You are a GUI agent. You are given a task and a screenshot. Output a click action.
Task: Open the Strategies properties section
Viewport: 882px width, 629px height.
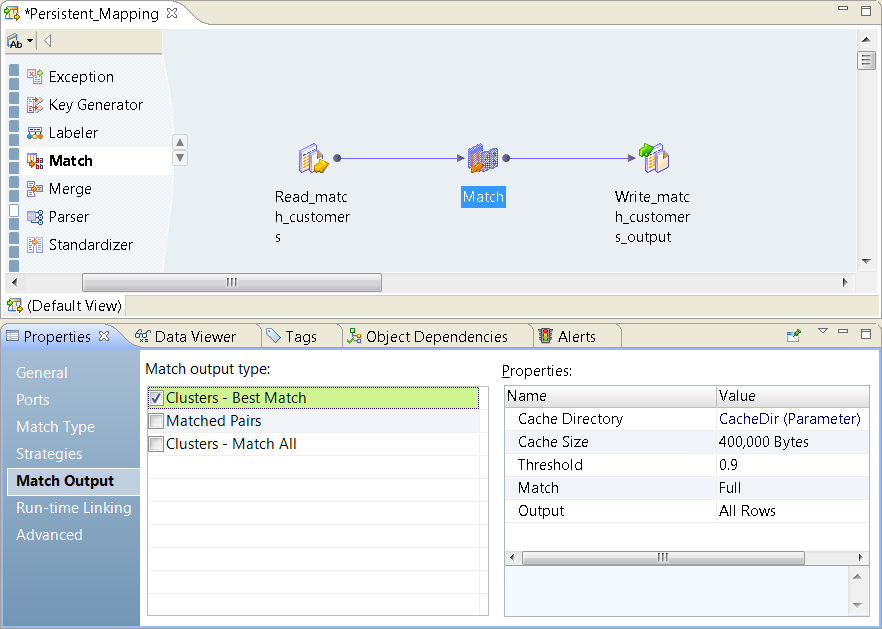[49, 454]
